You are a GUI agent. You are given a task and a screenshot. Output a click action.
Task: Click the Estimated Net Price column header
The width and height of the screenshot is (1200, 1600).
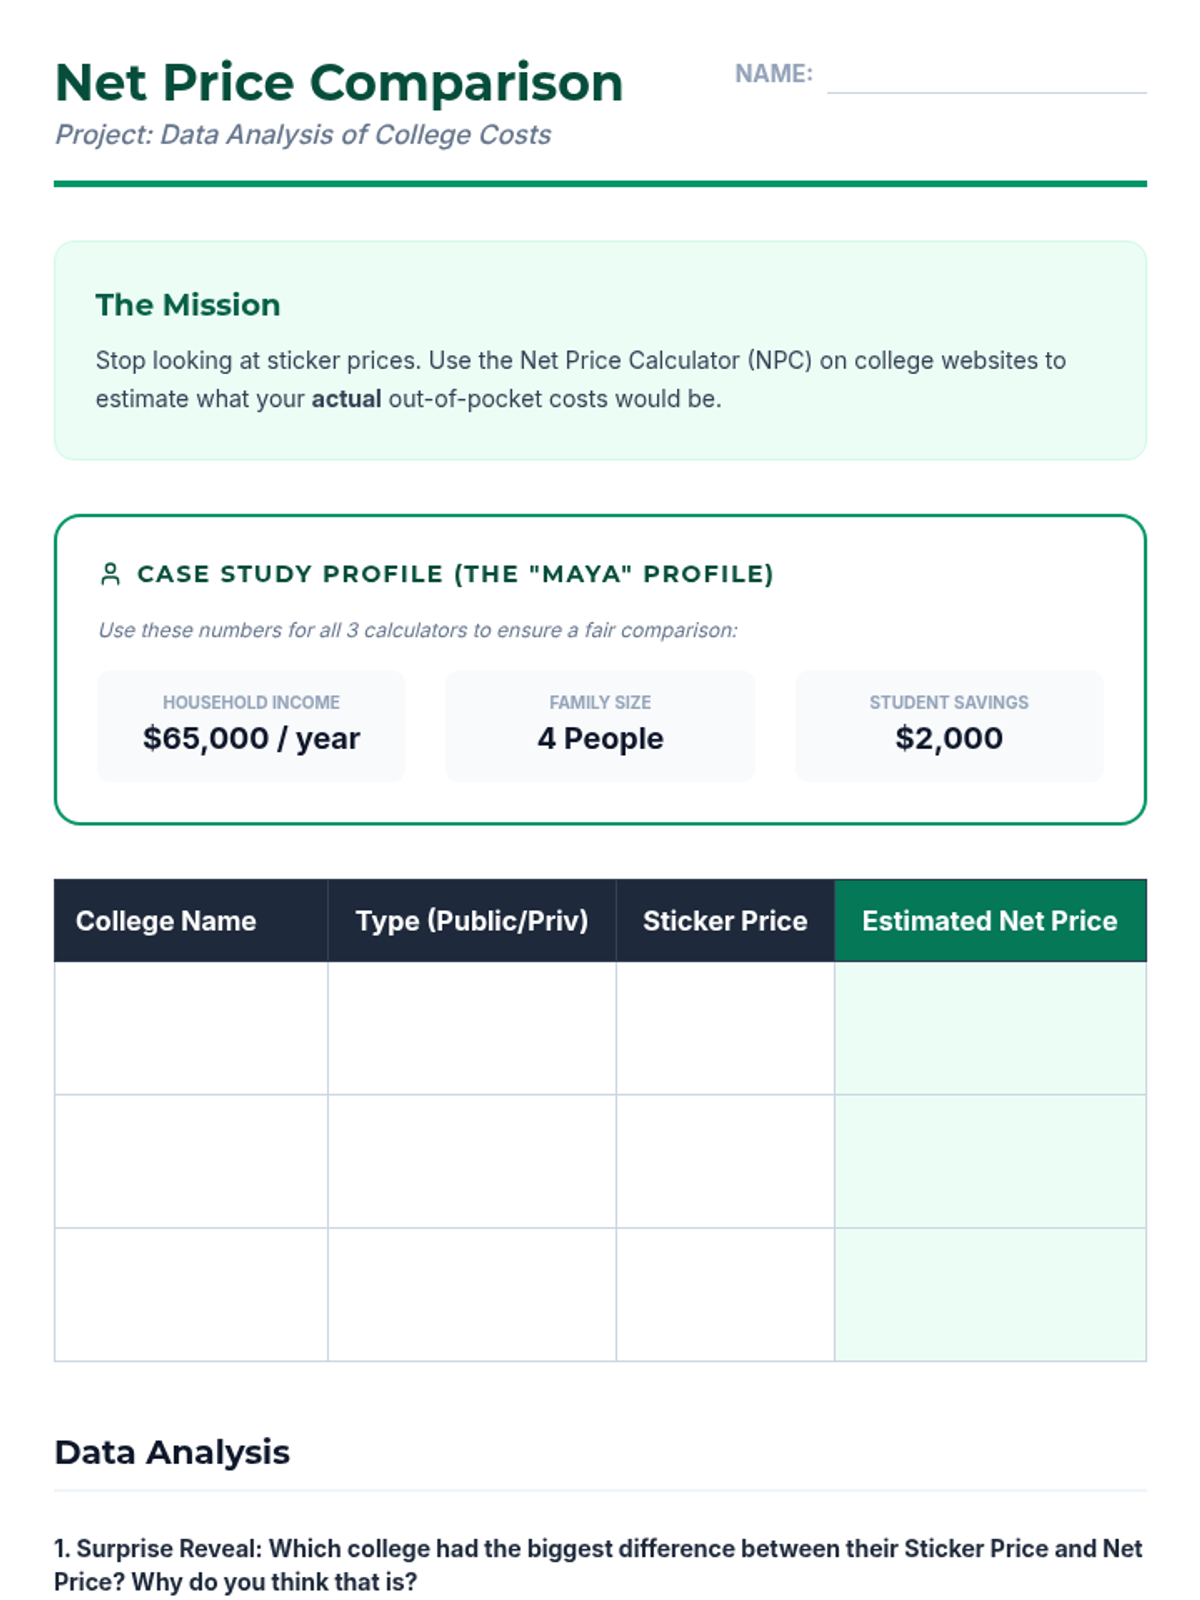click(x=989, y=921)
